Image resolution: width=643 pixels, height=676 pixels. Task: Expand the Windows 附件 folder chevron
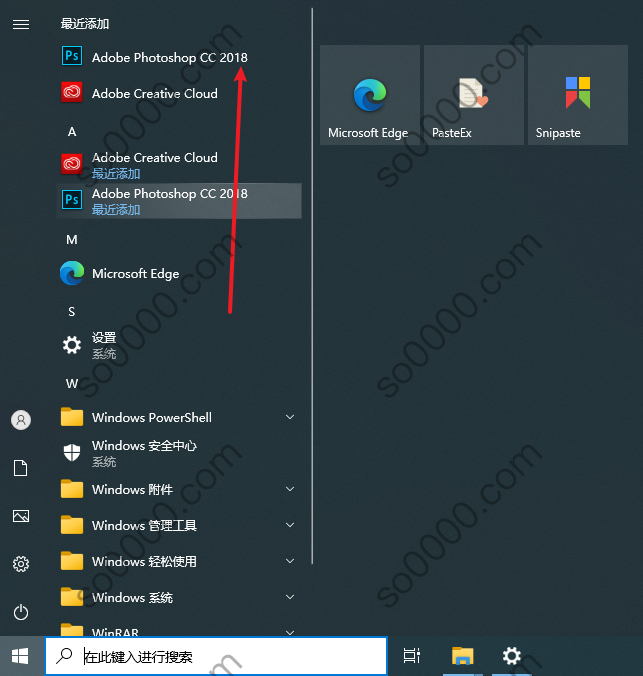pyautogui.click(x=290, y=489)
